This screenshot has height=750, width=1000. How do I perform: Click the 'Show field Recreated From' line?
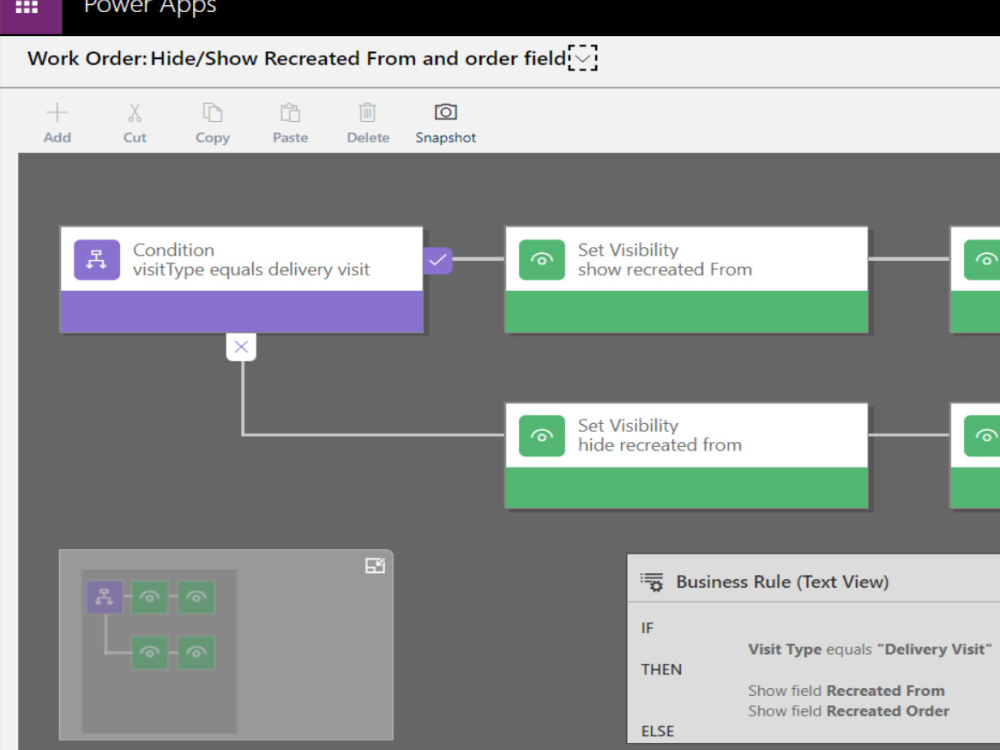(846, 691)
